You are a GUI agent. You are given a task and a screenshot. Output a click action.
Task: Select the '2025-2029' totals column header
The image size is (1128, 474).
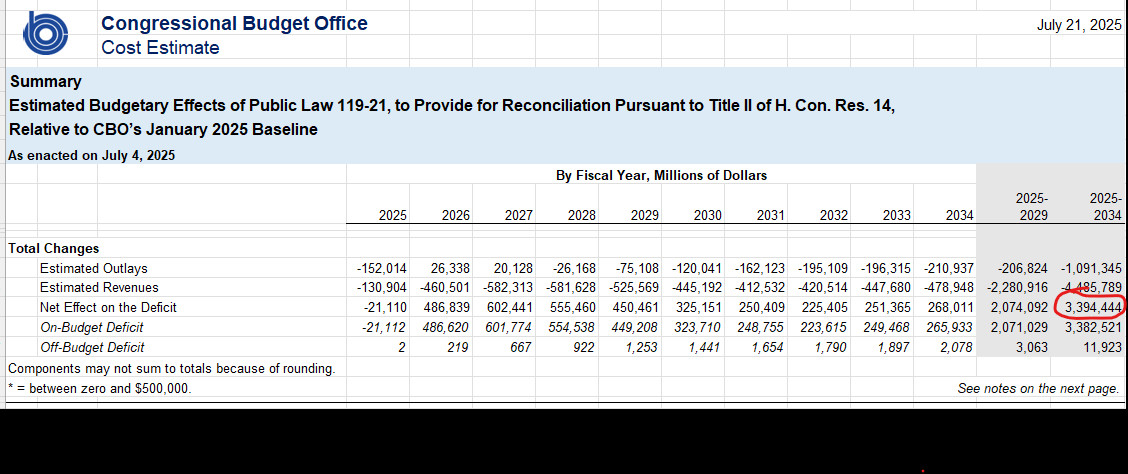pos(1032,206)
